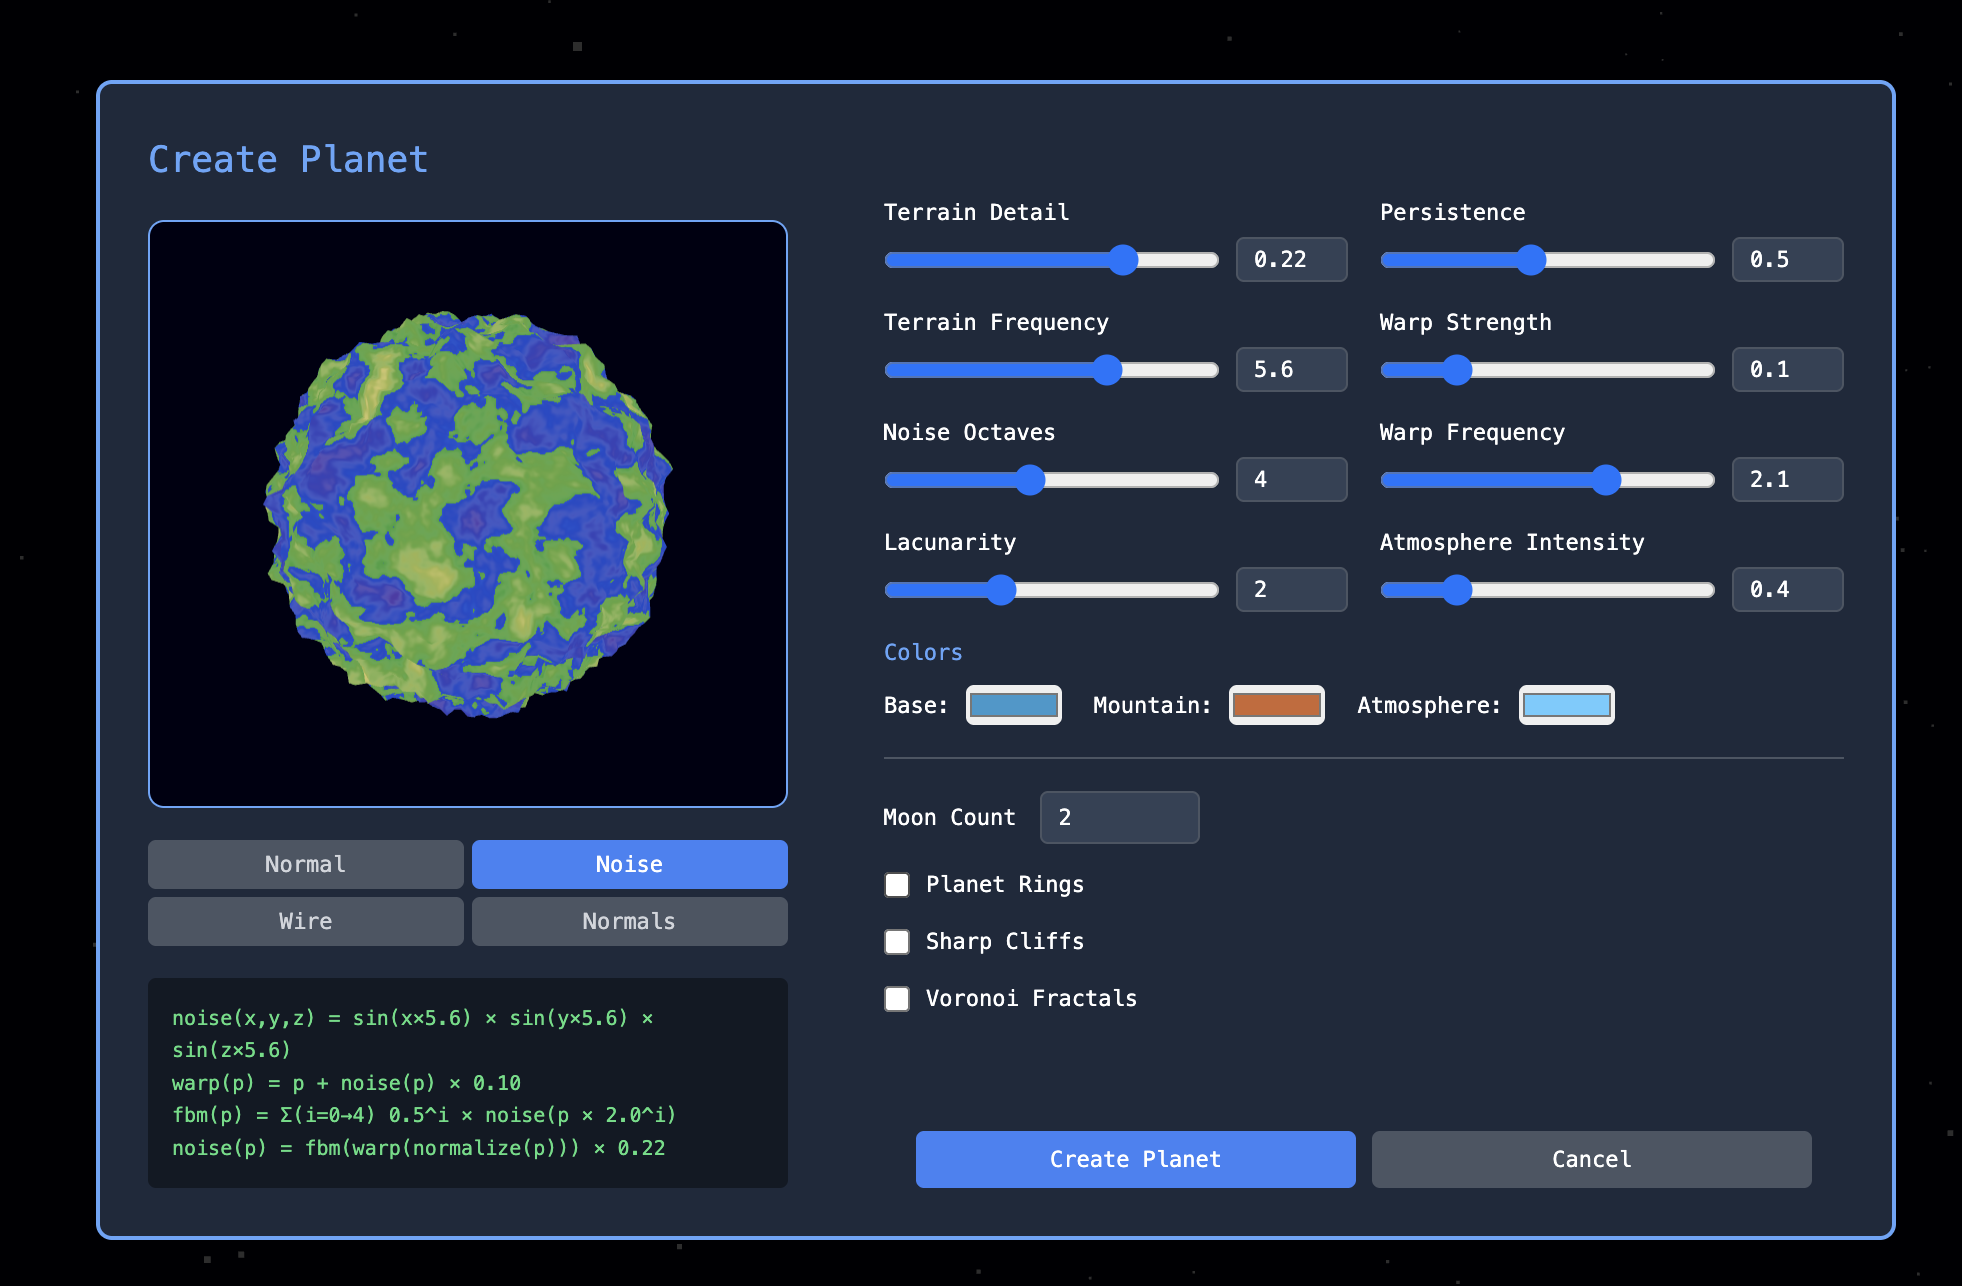Image resolution: width=1962 pixels, height=1286 pixels.
Task: Click the 3D planet preview
Action: 468,514
